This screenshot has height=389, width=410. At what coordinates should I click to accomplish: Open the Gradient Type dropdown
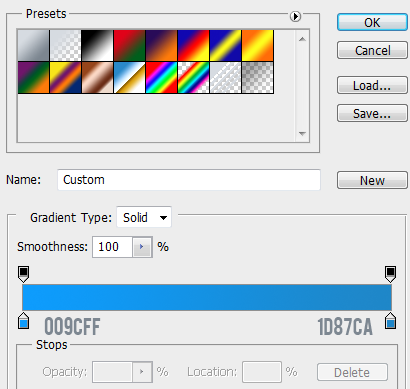click(x=144, y=217)
